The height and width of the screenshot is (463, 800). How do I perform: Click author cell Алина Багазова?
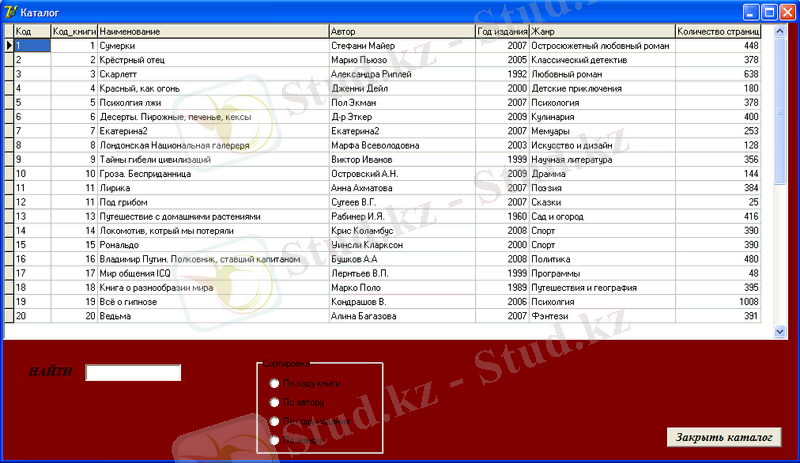(403, 316)
